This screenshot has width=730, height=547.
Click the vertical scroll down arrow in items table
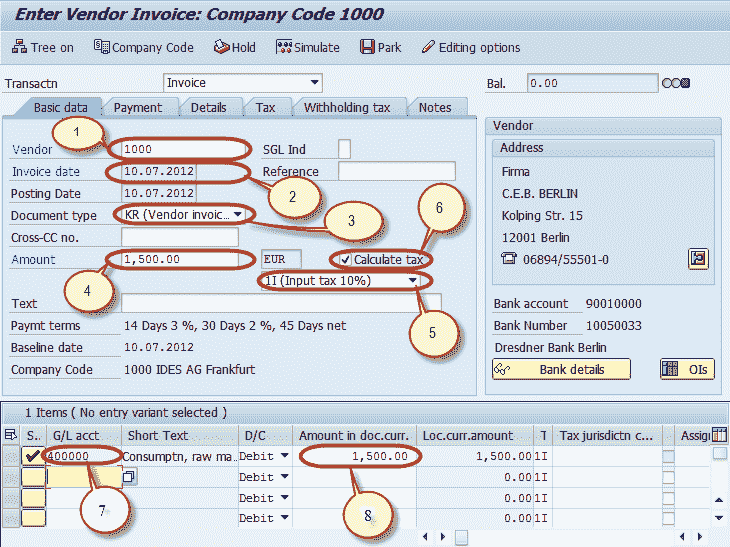click(719, 518)
